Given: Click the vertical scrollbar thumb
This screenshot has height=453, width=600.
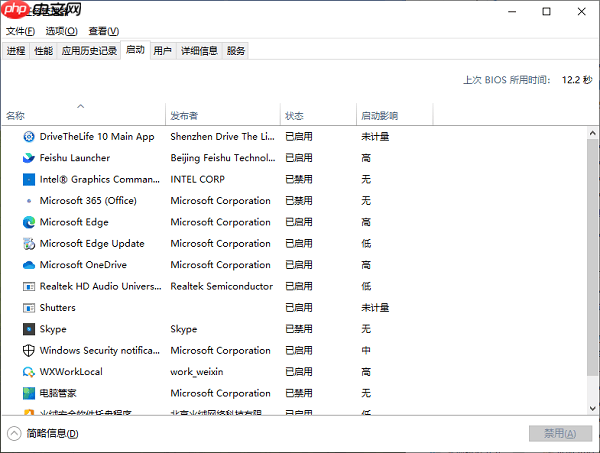Looking at the screenshot, I should click(x=592, y=257).
